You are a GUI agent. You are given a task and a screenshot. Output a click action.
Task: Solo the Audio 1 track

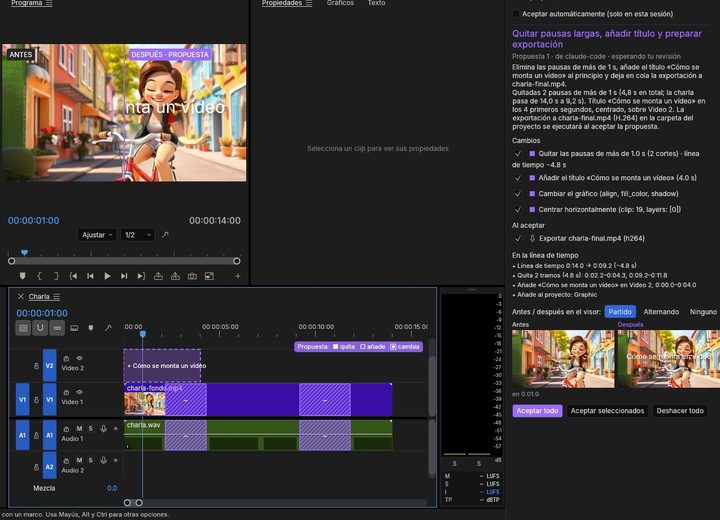[x=90, y=429]
